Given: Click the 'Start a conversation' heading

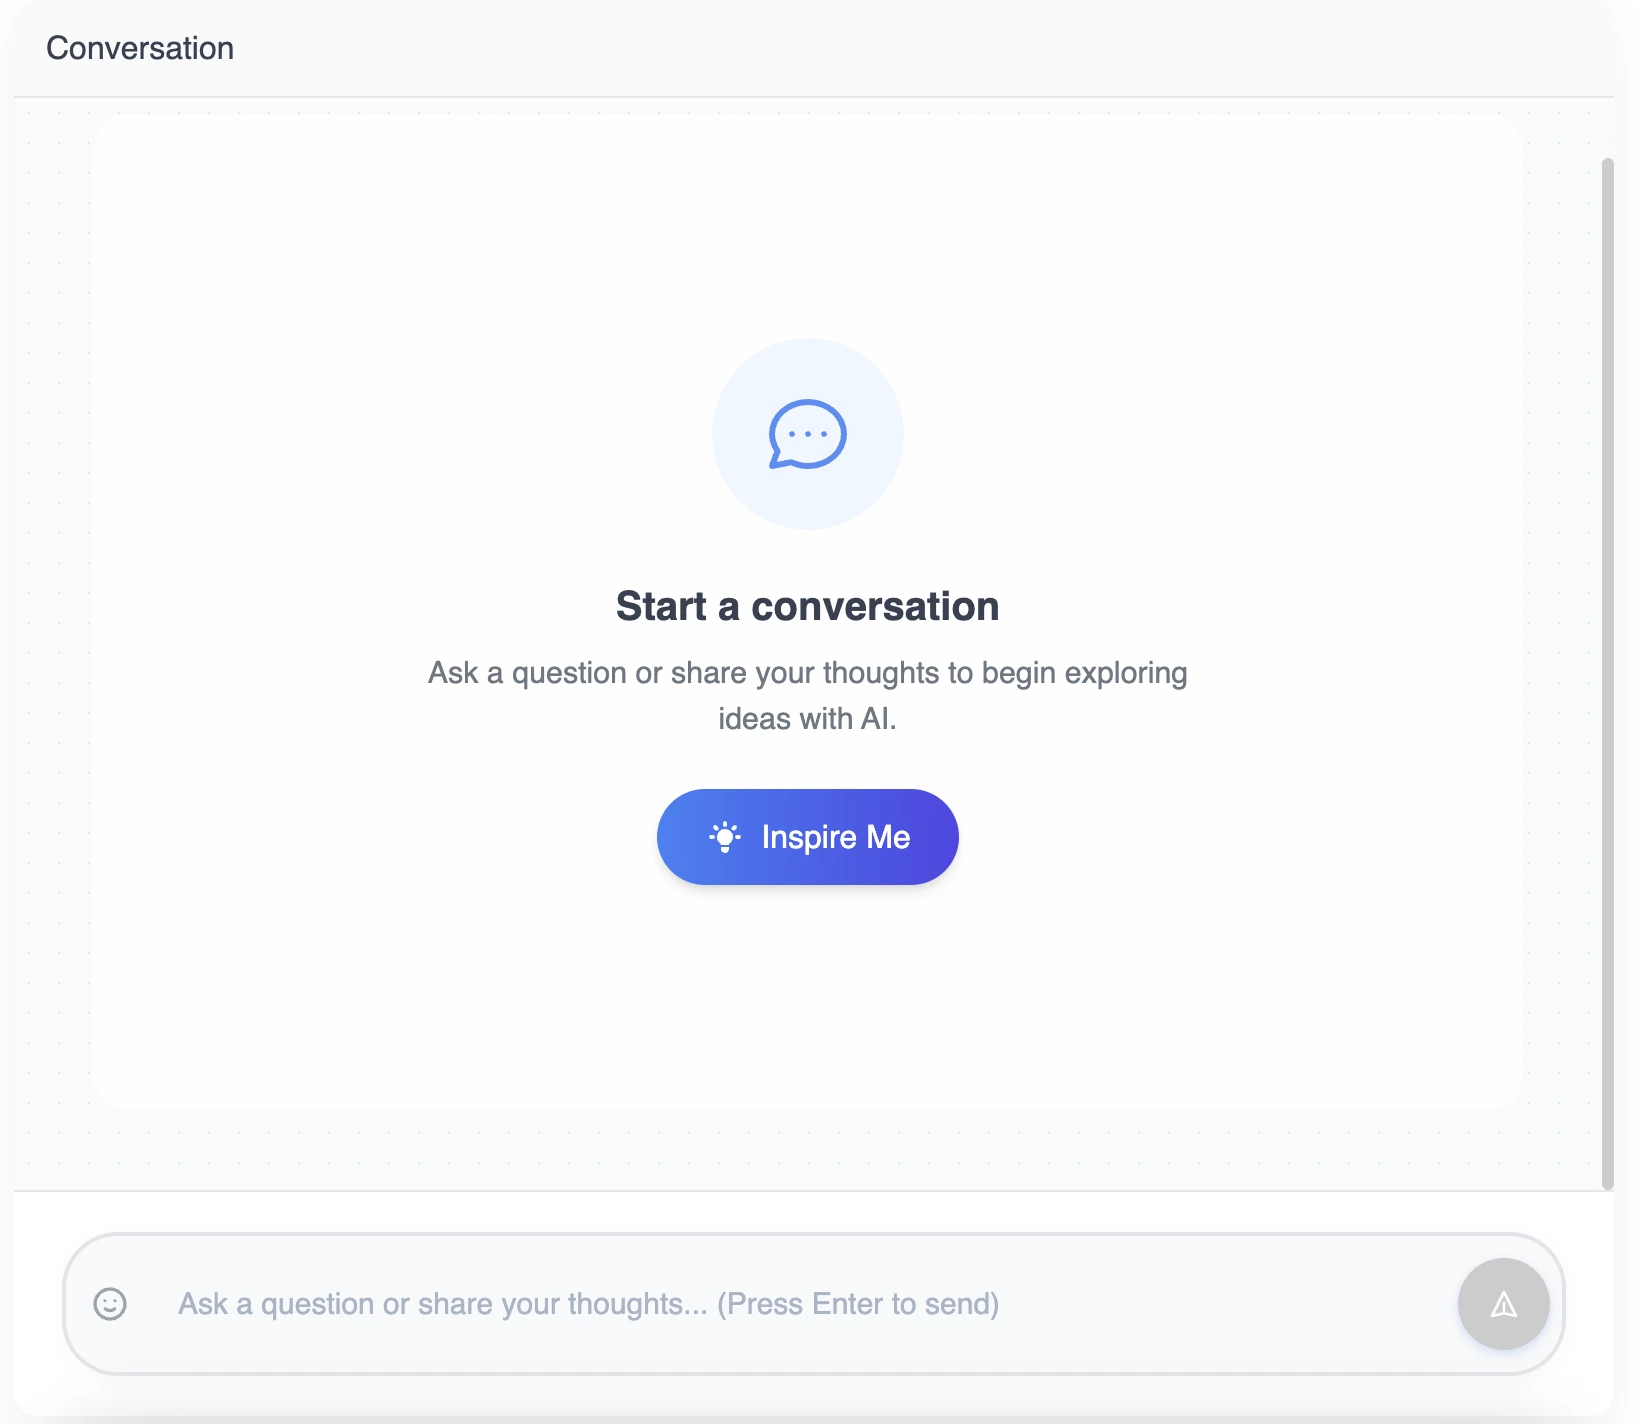Looking at the screenshot, I should click(808, 606).
